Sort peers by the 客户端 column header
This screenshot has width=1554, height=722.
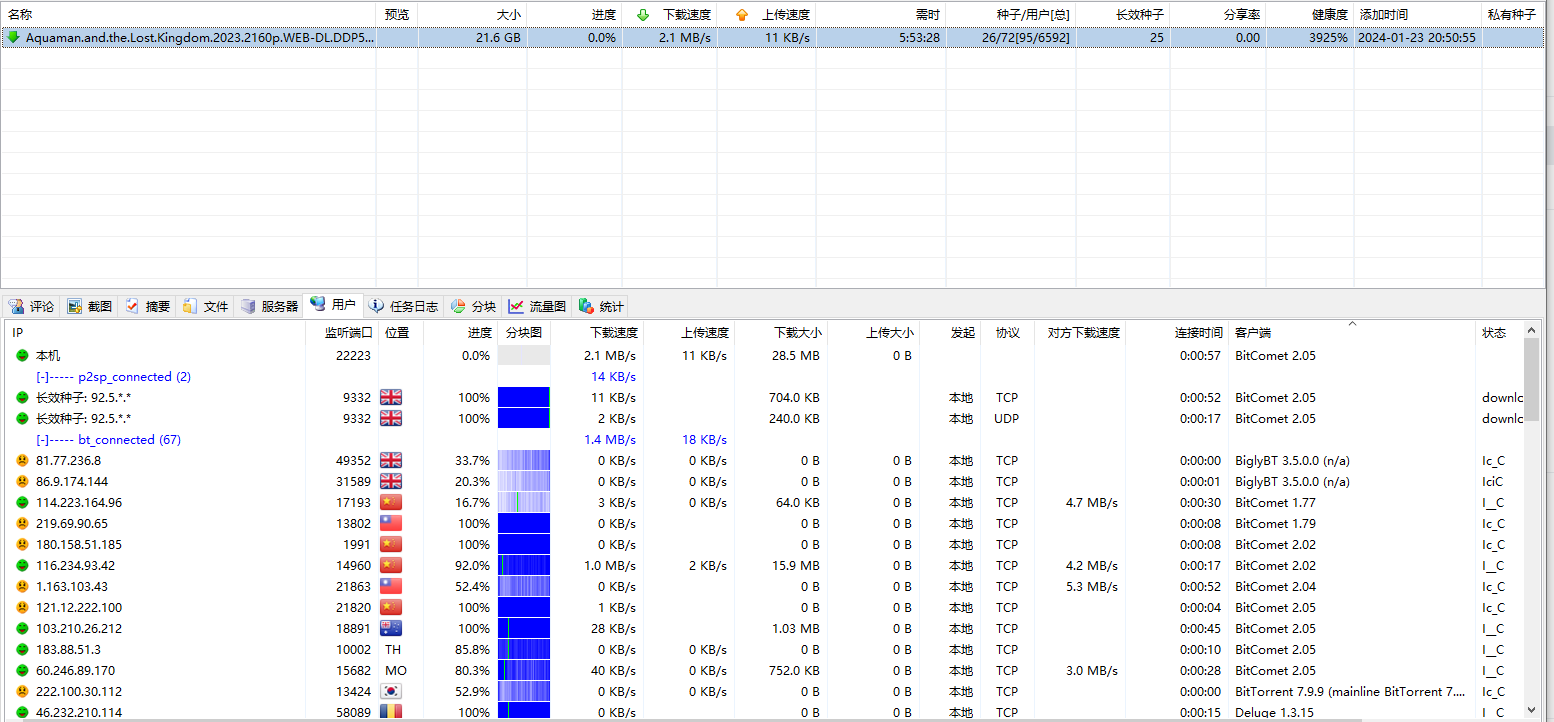pyautogui.click(x=1352, y=333)
